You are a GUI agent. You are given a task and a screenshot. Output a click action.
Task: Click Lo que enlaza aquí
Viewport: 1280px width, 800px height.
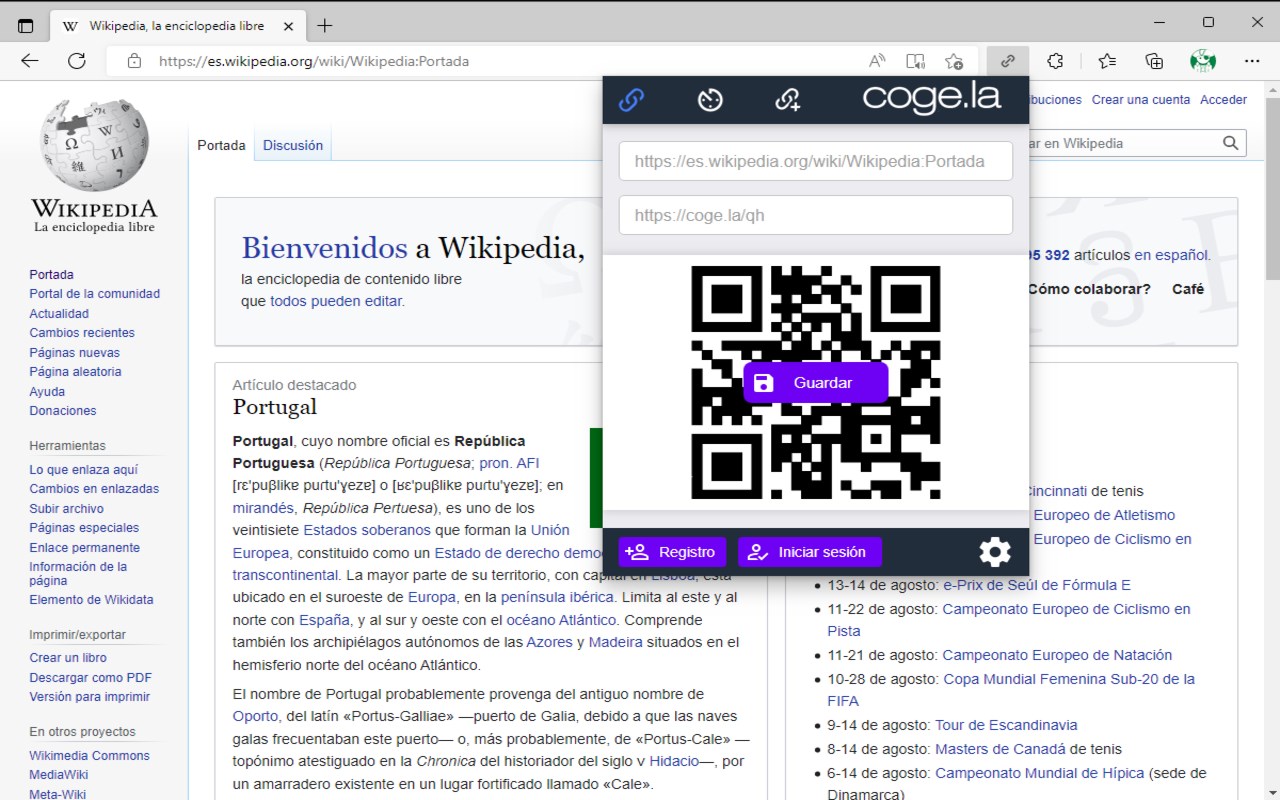pos(84,469)
